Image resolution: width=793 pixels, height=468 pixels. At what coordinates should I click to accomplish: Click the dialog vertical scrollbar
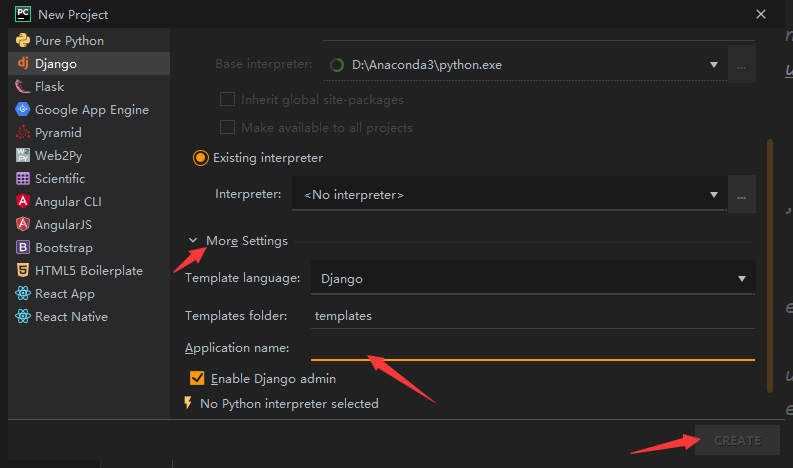[770, 266]
